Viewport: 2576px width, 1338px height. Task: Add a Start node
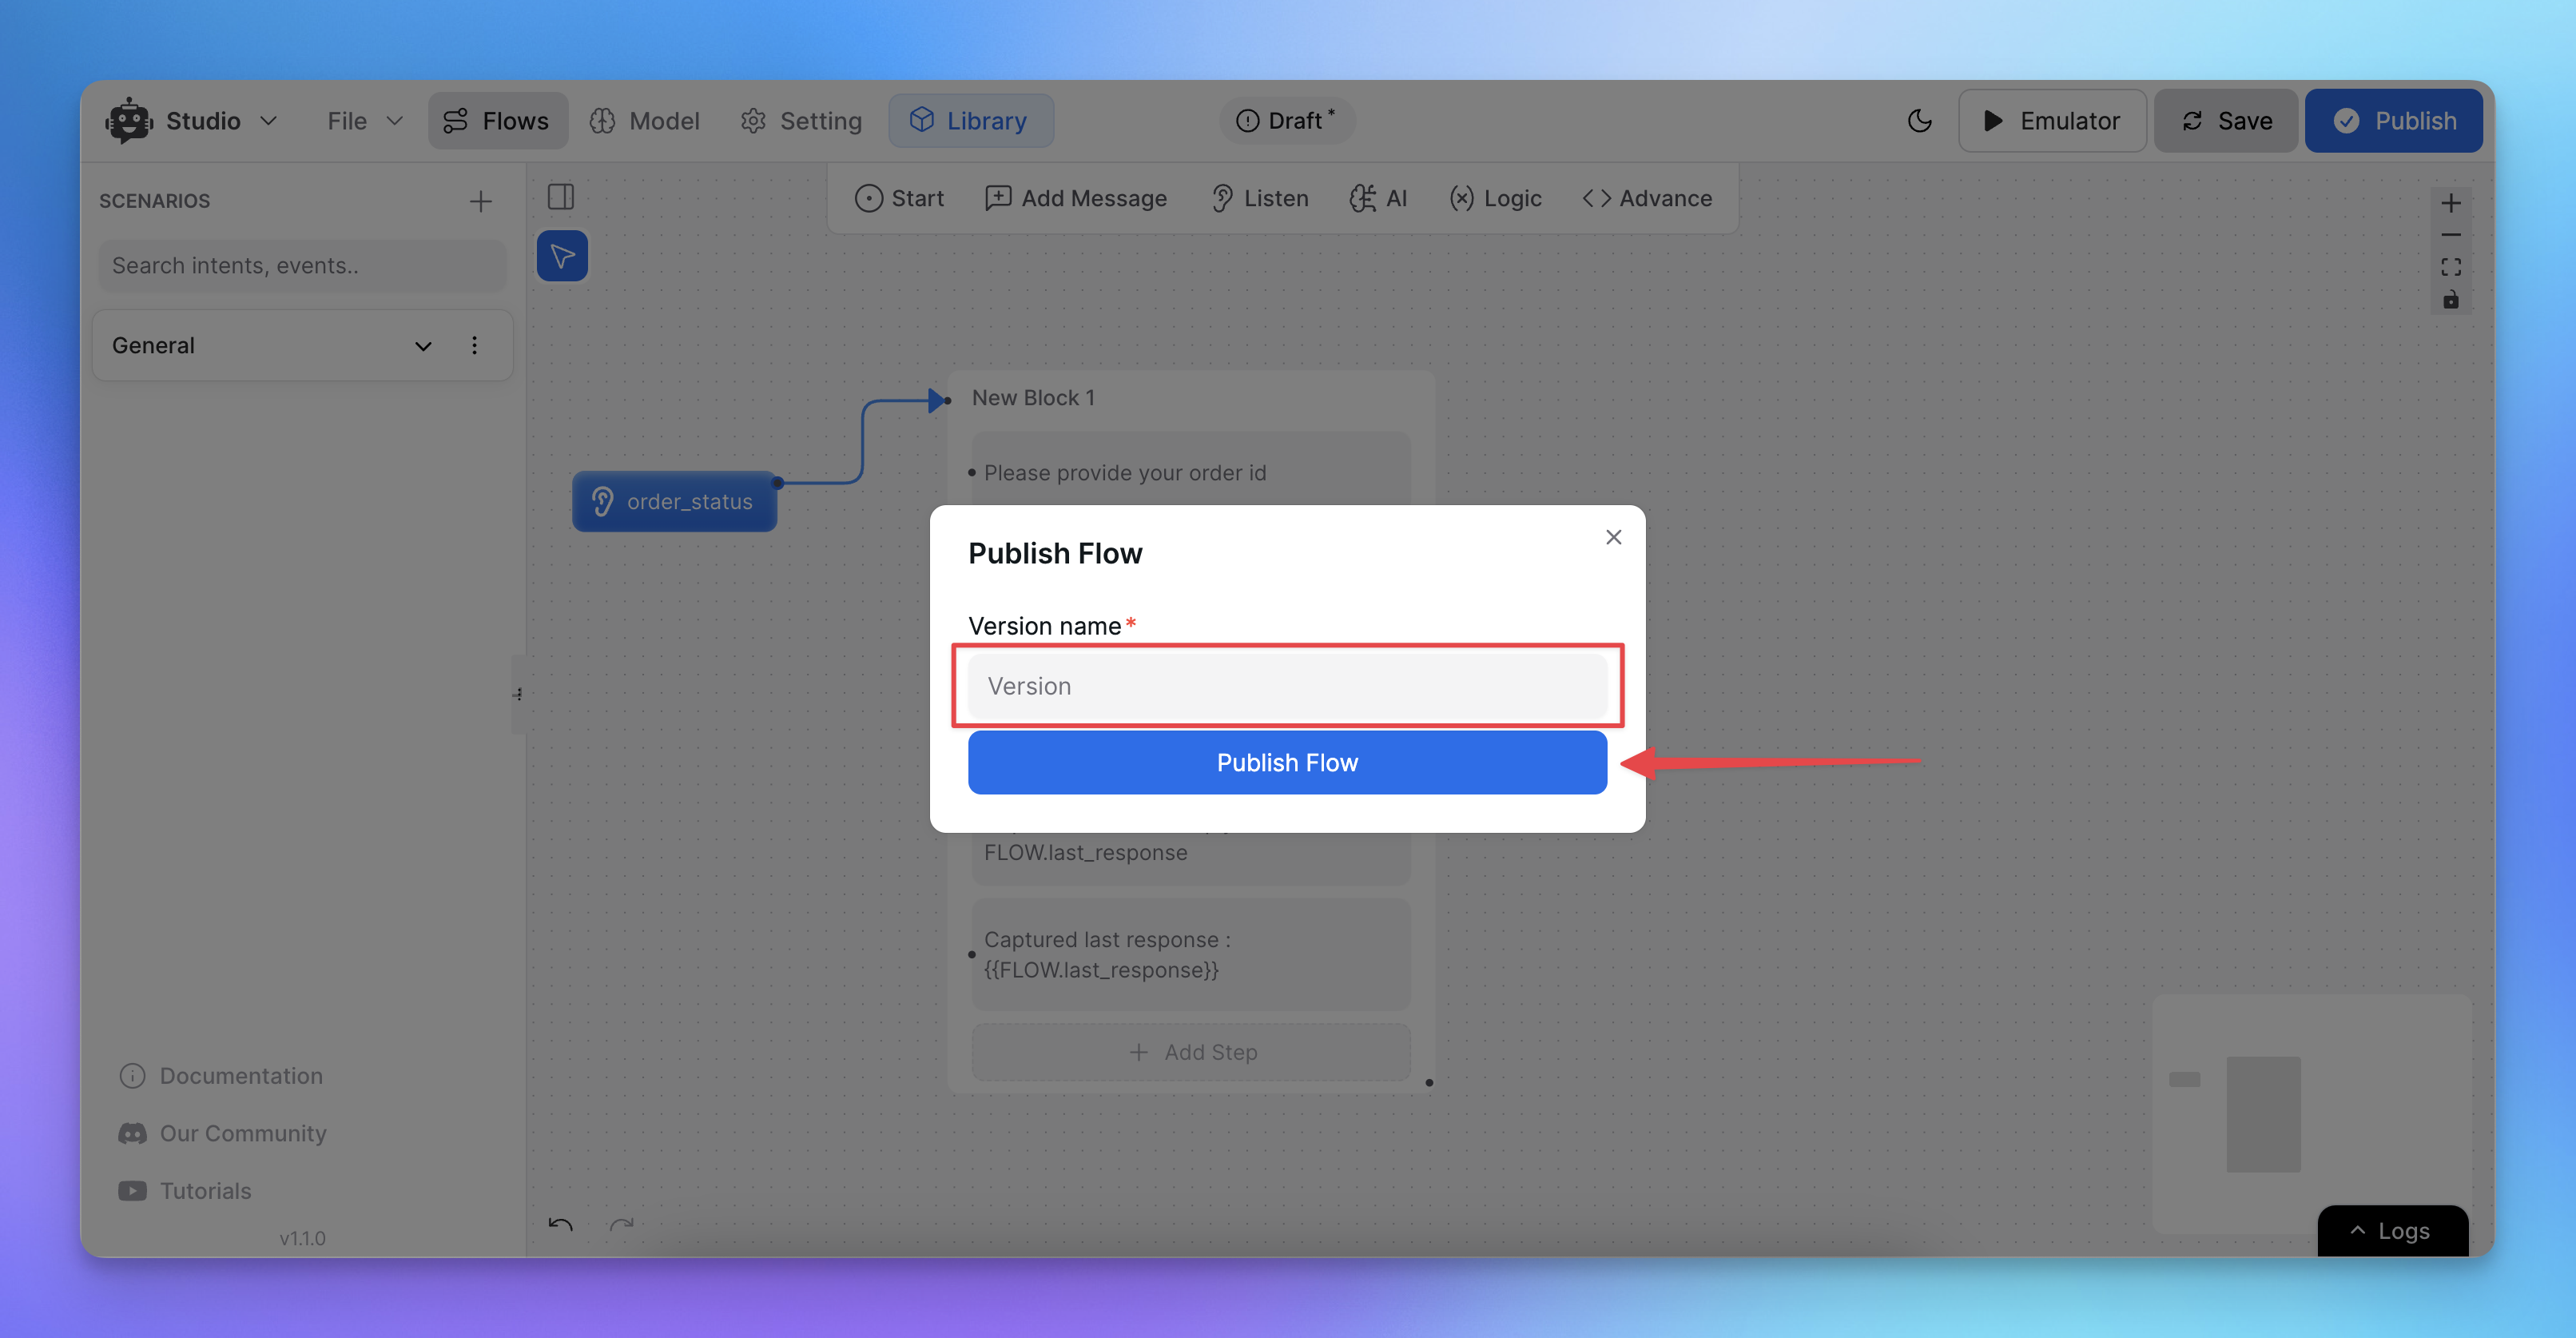[x=899, y=198]
